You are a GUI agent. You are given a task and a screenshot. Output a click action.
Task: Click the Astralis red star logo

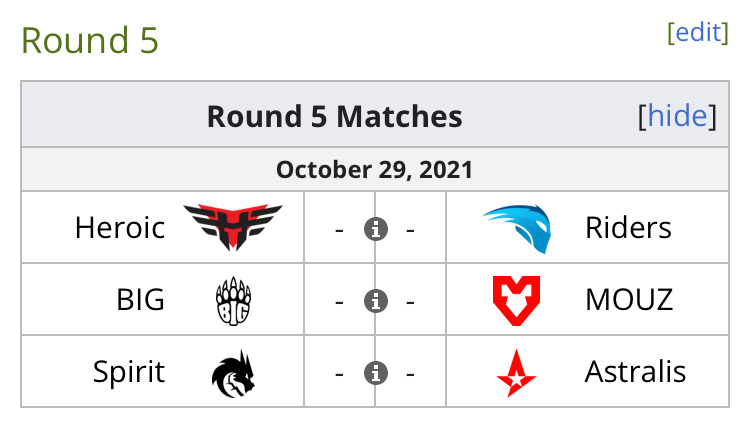coord(517,373)
